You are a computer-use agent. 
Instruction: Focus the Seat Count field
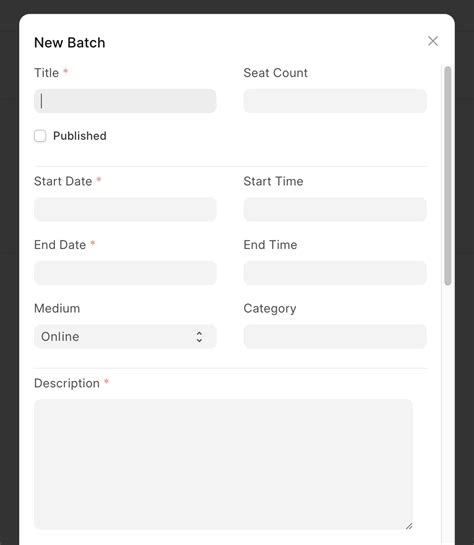pos(335,101)
